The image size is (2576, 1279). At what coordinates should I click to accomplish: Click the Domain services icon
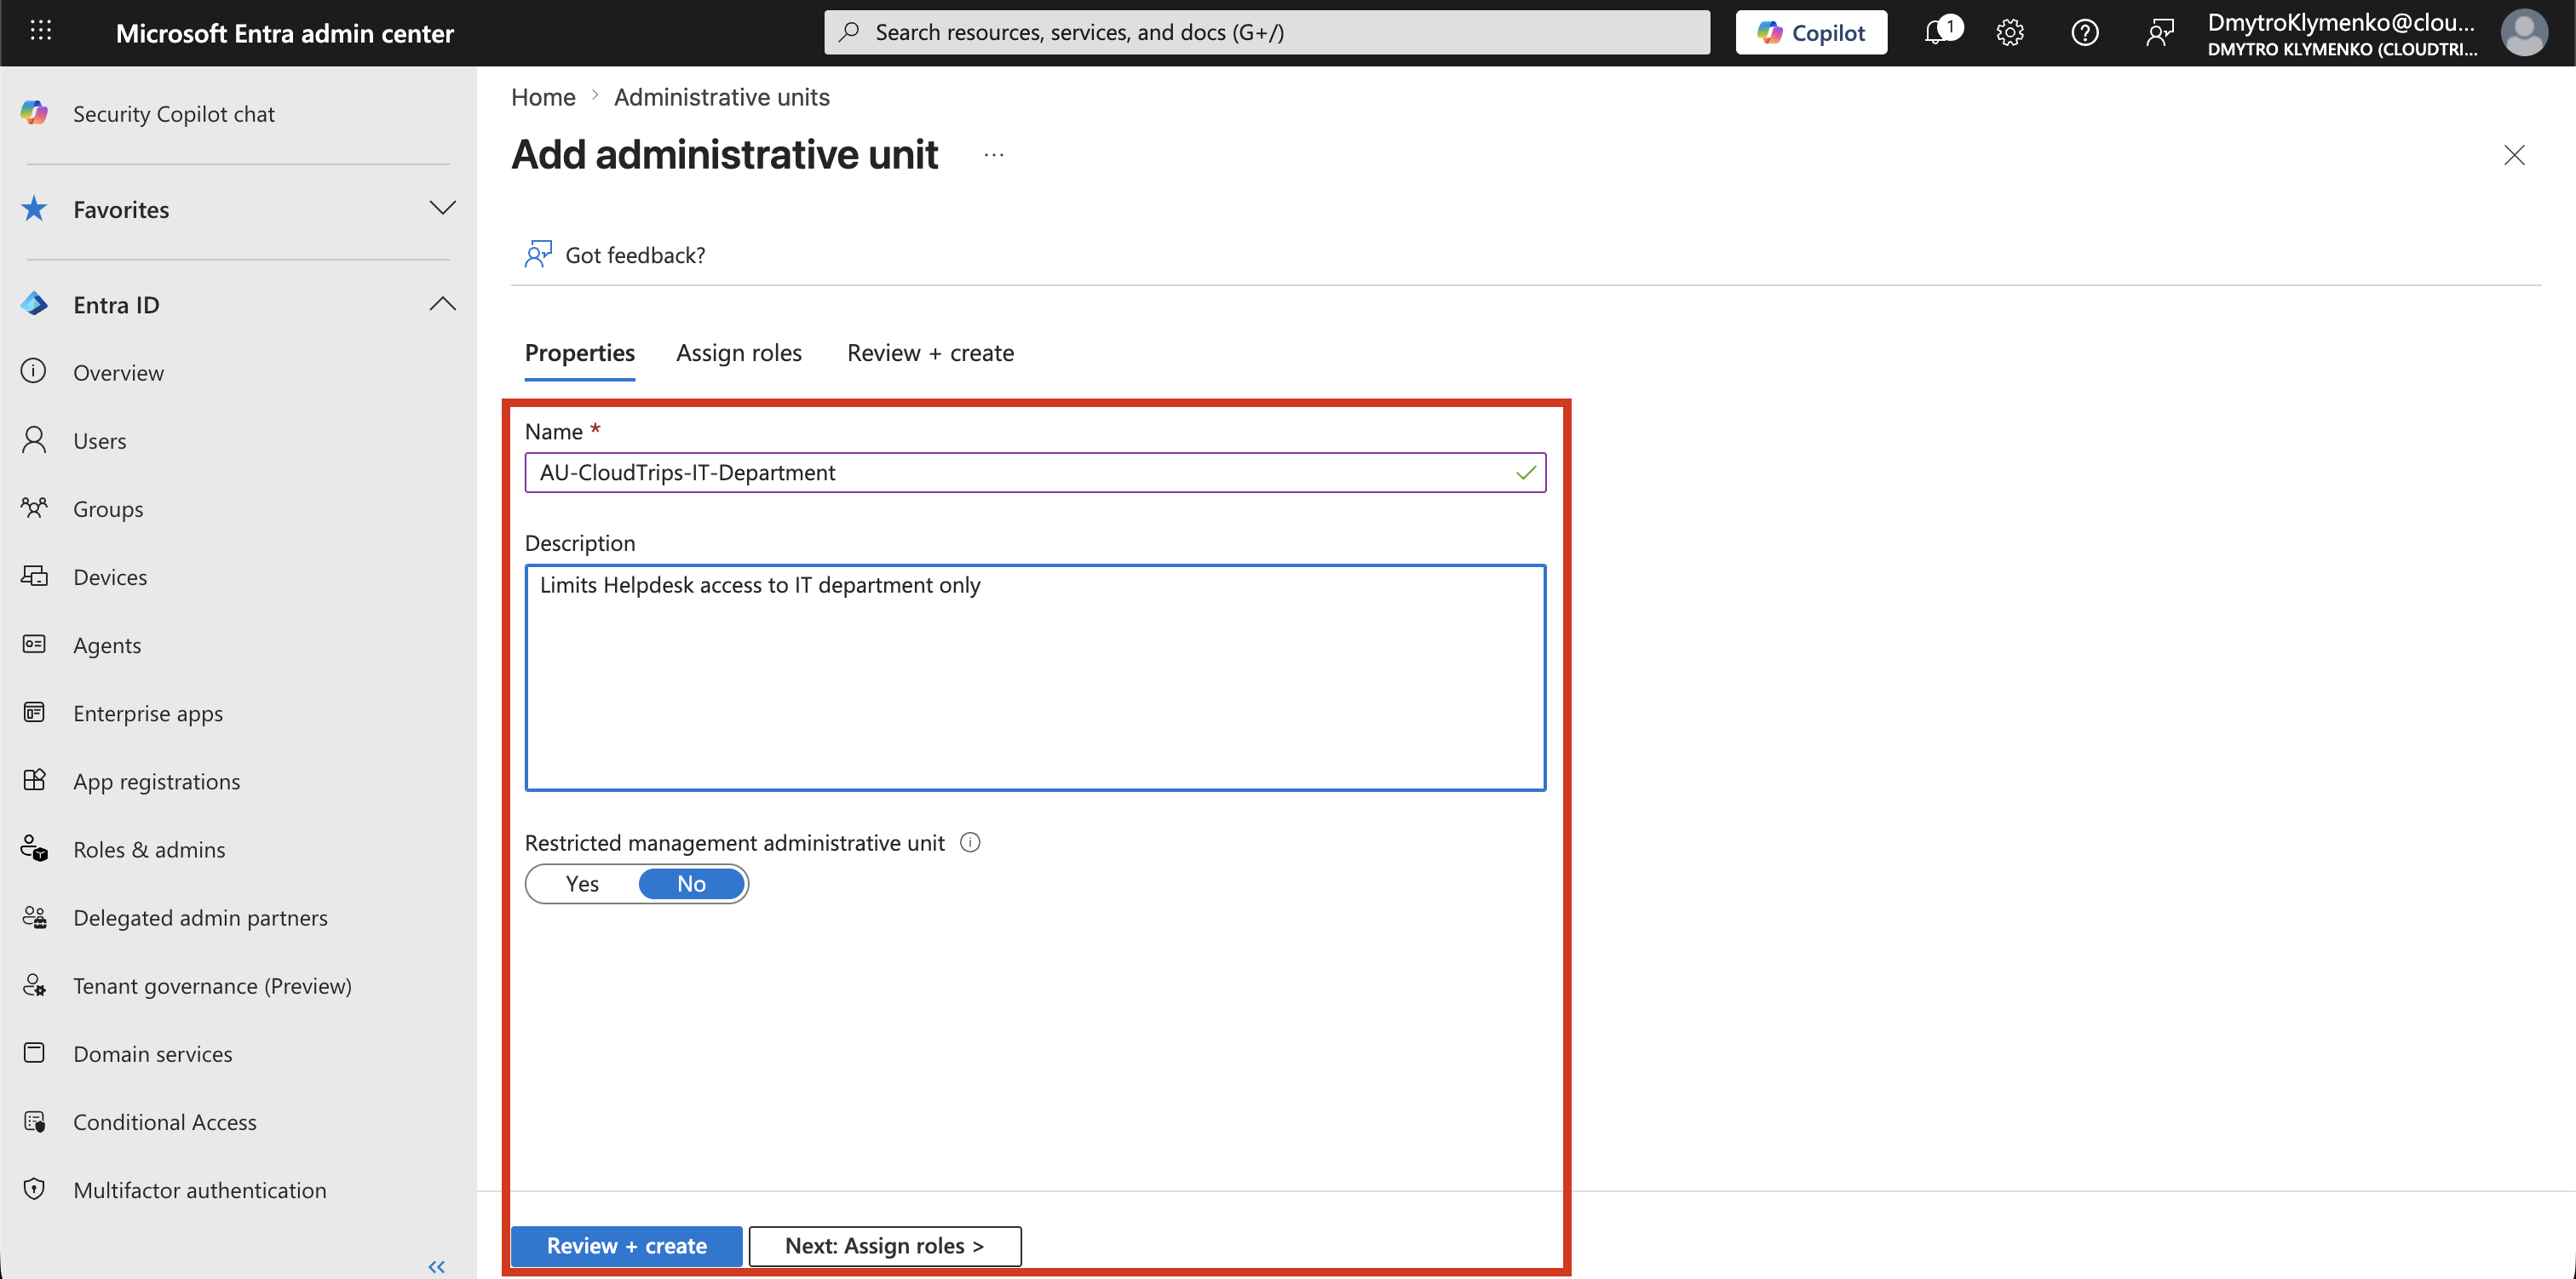click(x=34, y=1053)
